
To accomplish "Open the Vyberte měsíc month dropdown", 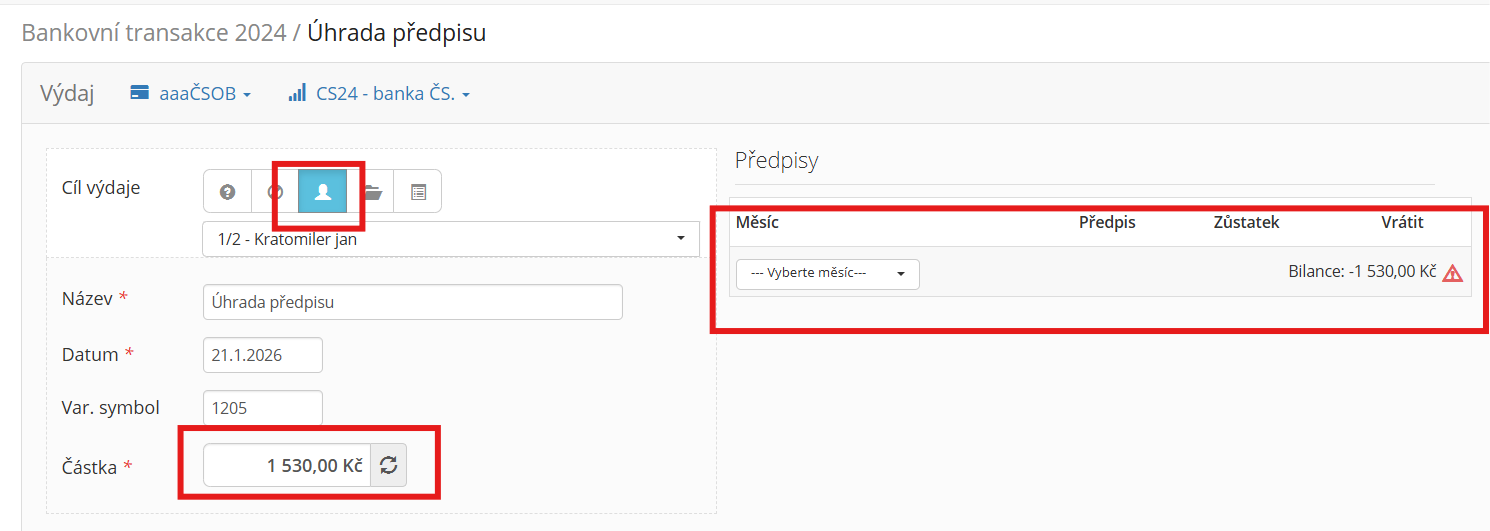I will [x=827, y=274].
